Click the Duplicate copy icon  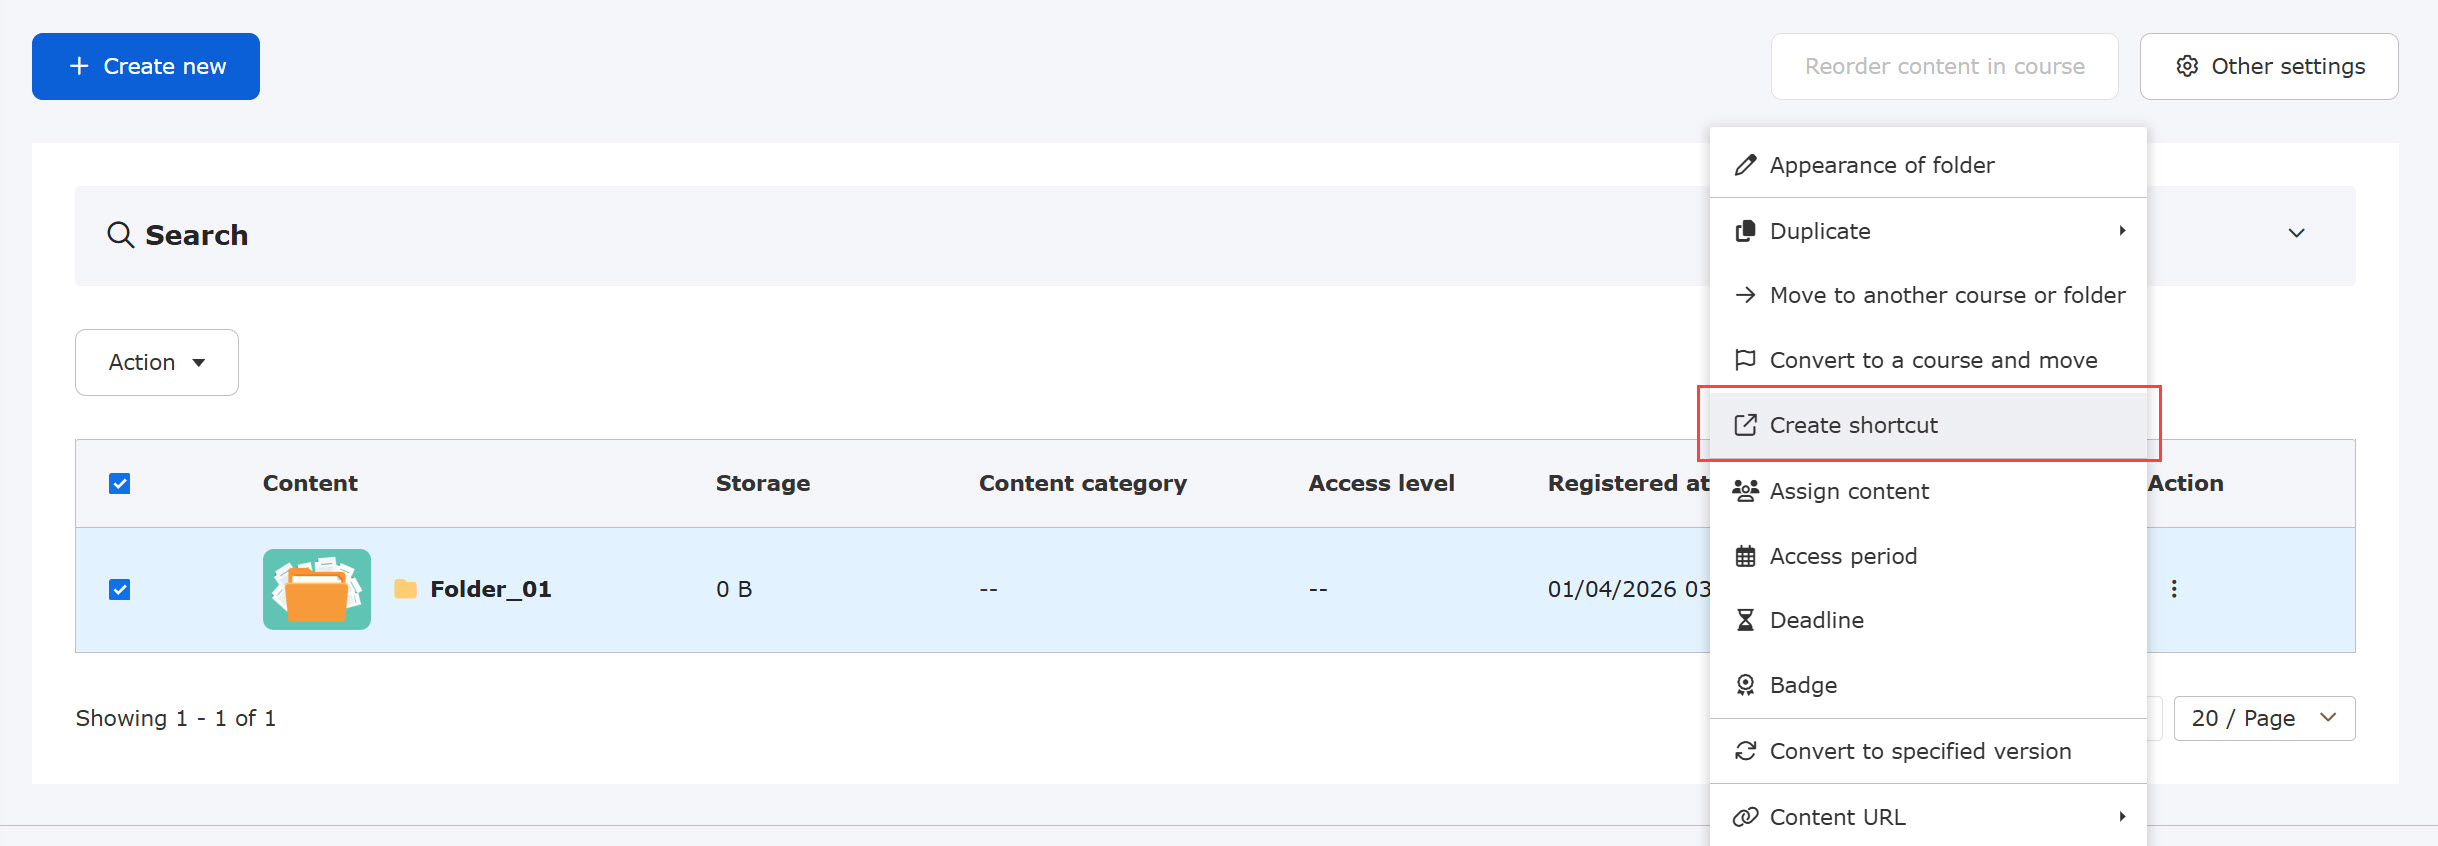(x=1745, y=231)
